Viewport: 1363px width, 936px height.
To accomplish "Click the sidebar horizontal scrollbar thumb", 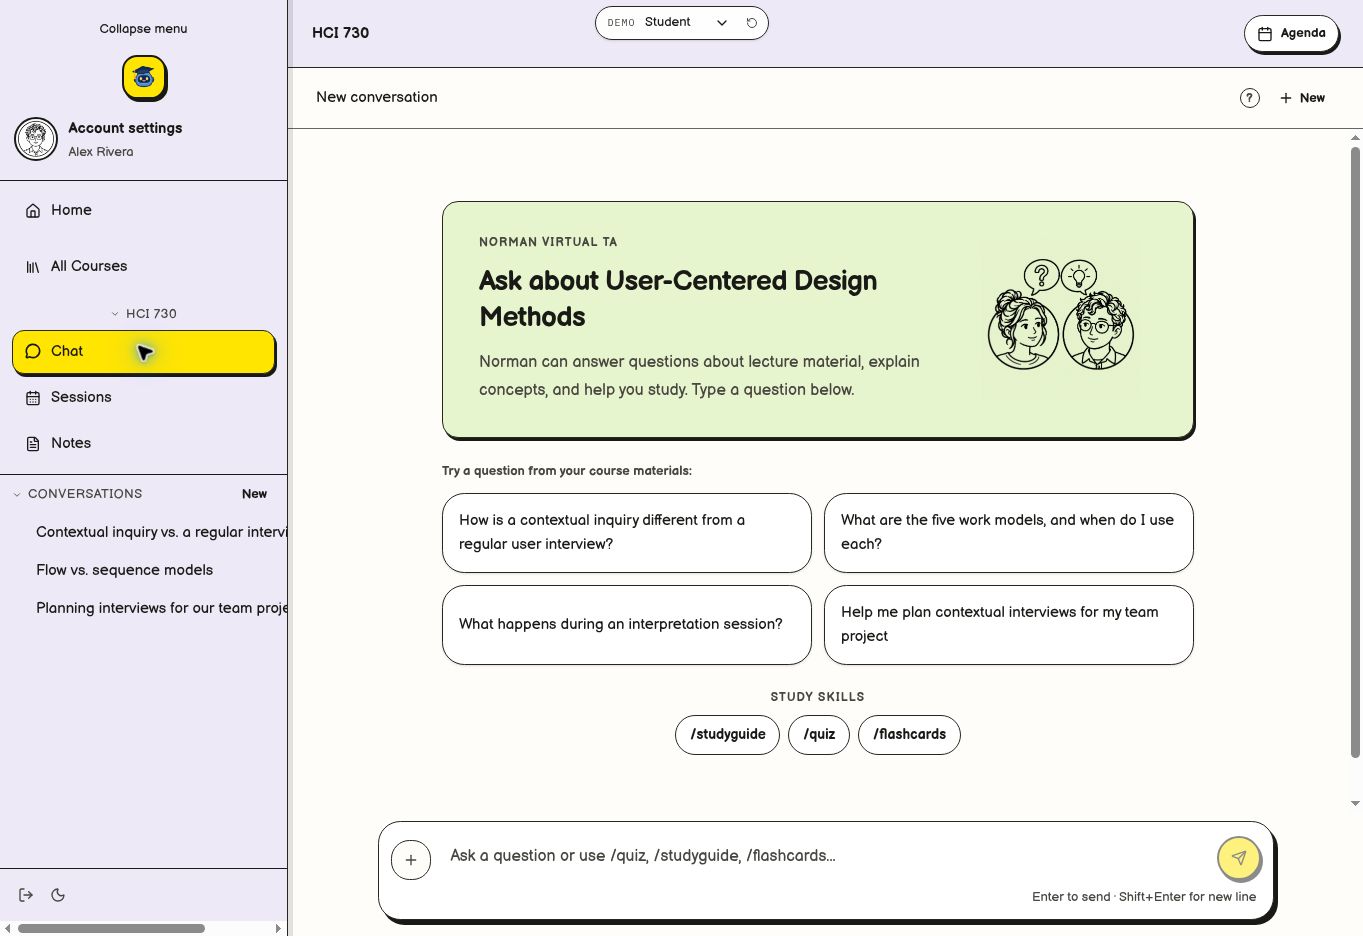I will point(111,928).
